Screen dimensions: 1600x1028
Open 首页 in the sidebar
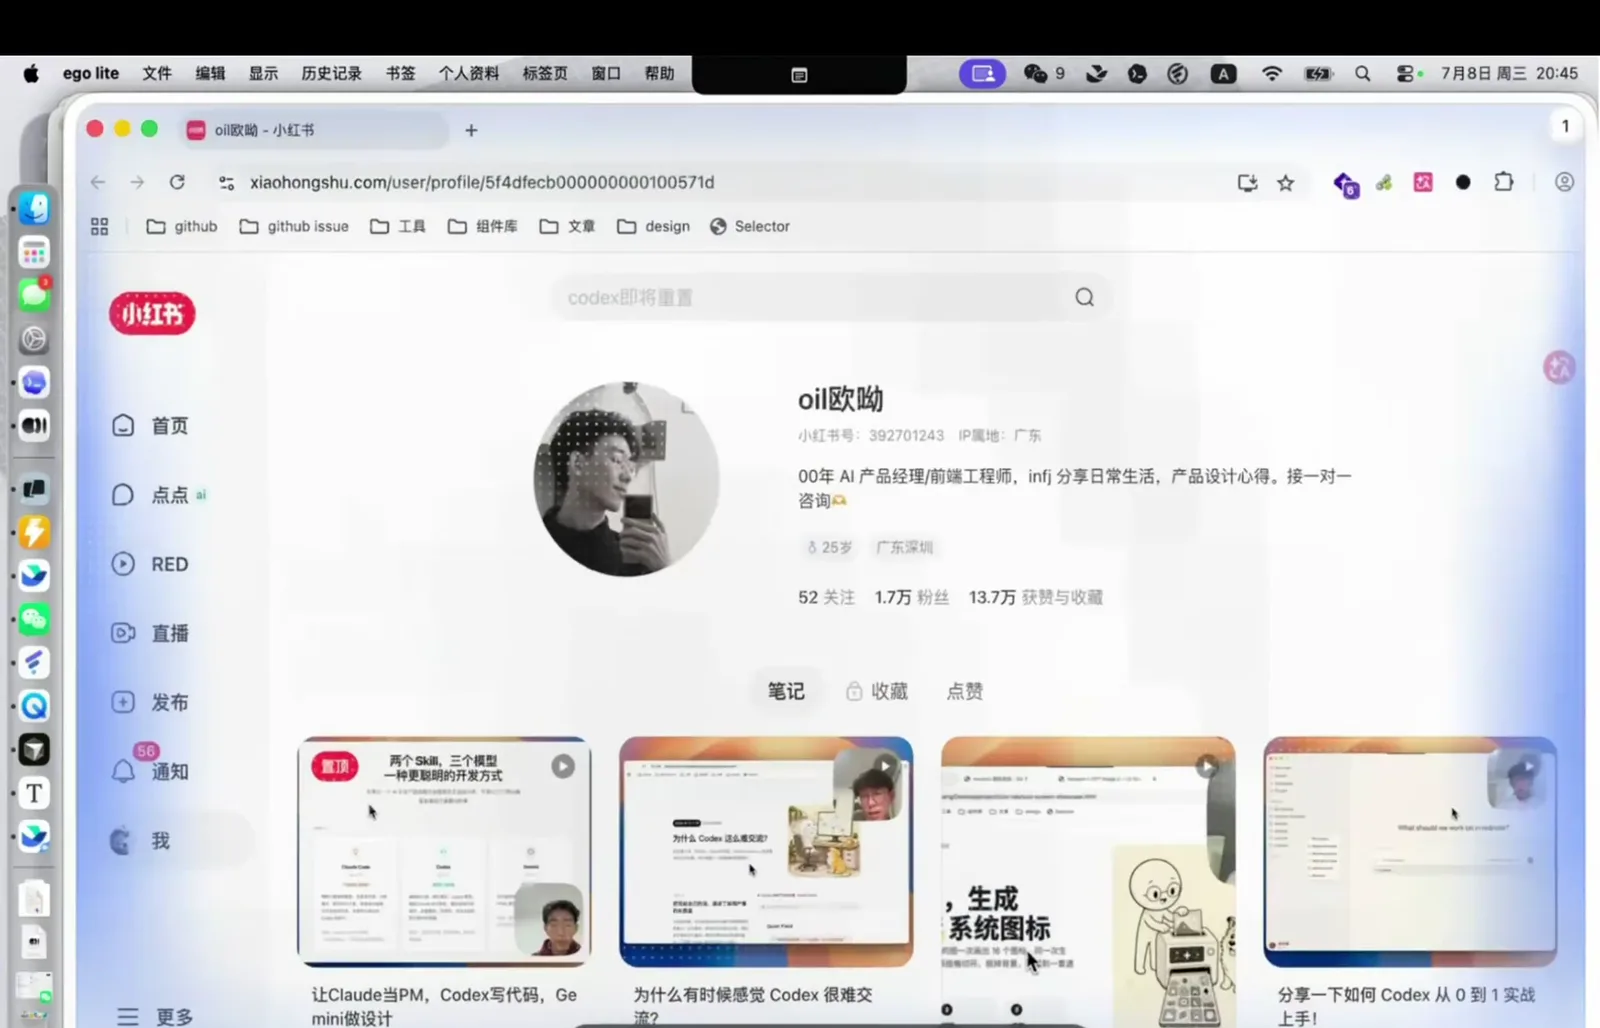coord(150,426)
